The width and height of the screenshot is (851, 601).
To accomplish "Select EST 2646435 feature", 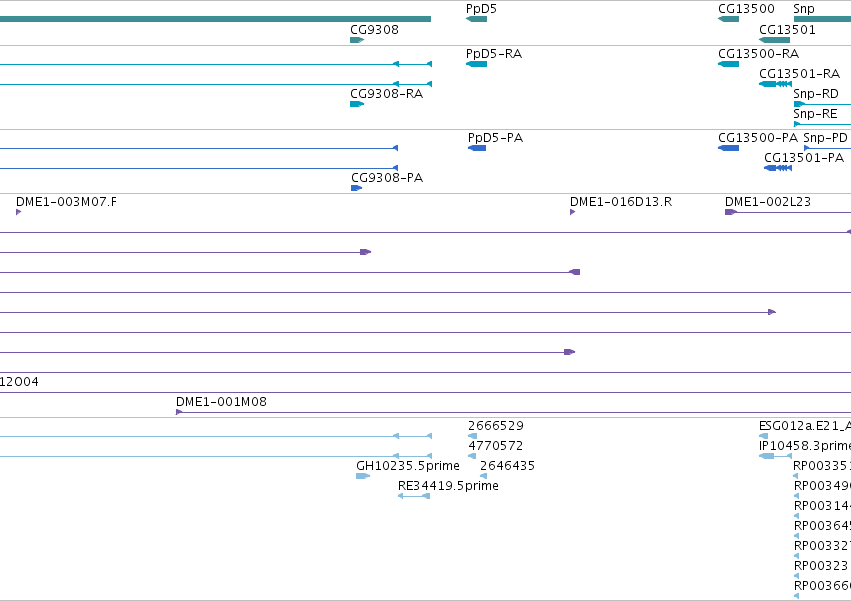I will click(484, 476).
